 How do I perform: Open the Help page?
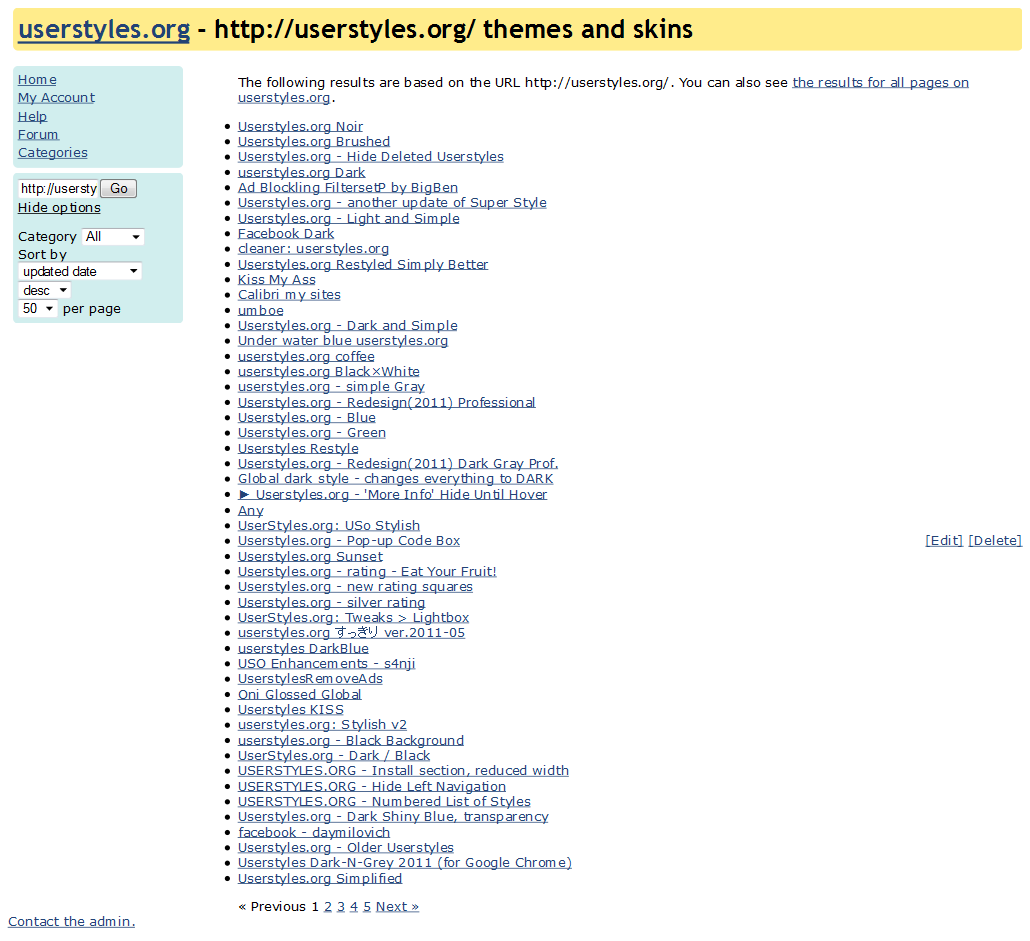click(31, 116)
